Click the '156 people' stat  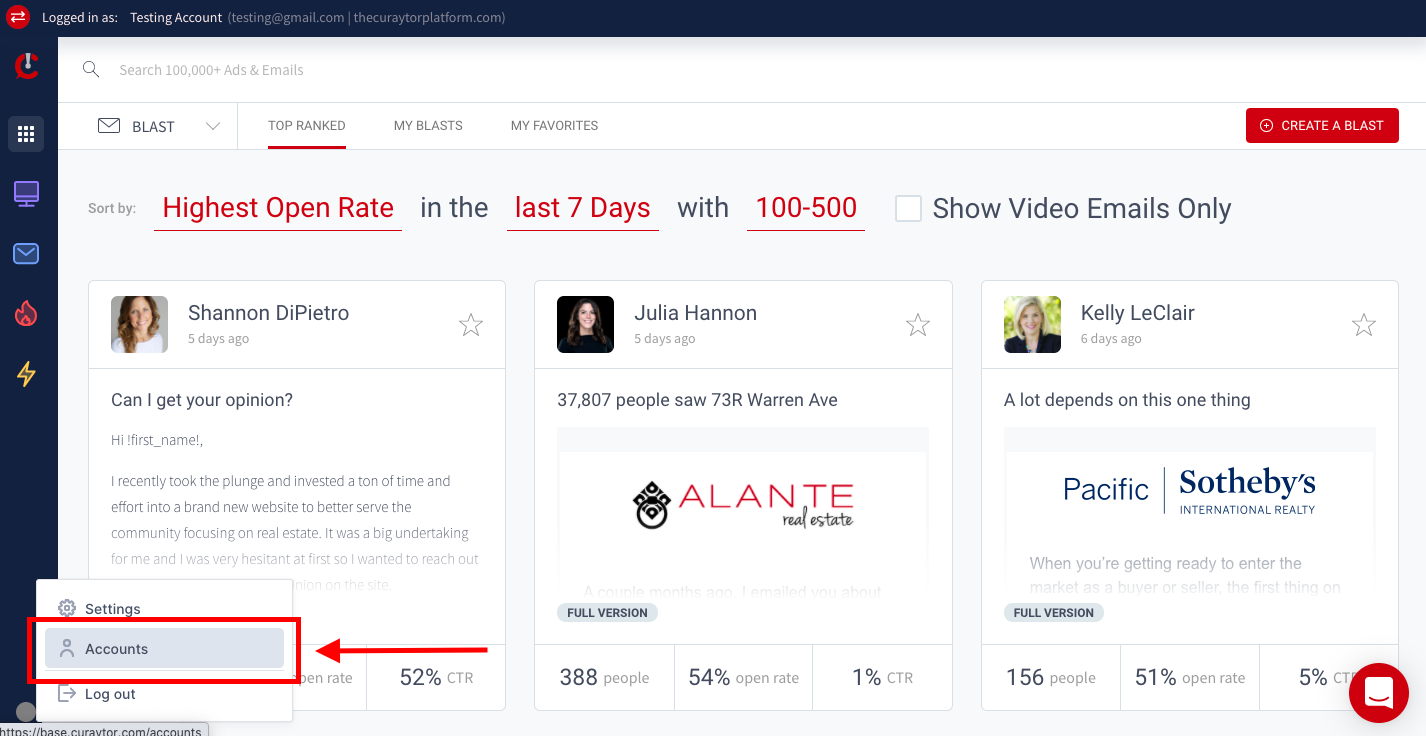point(1051,677)
